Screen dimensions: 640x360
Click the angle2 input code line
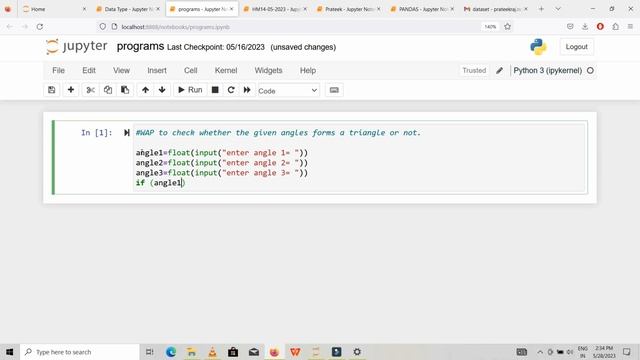pyautogui.click(x=222, y=163)
